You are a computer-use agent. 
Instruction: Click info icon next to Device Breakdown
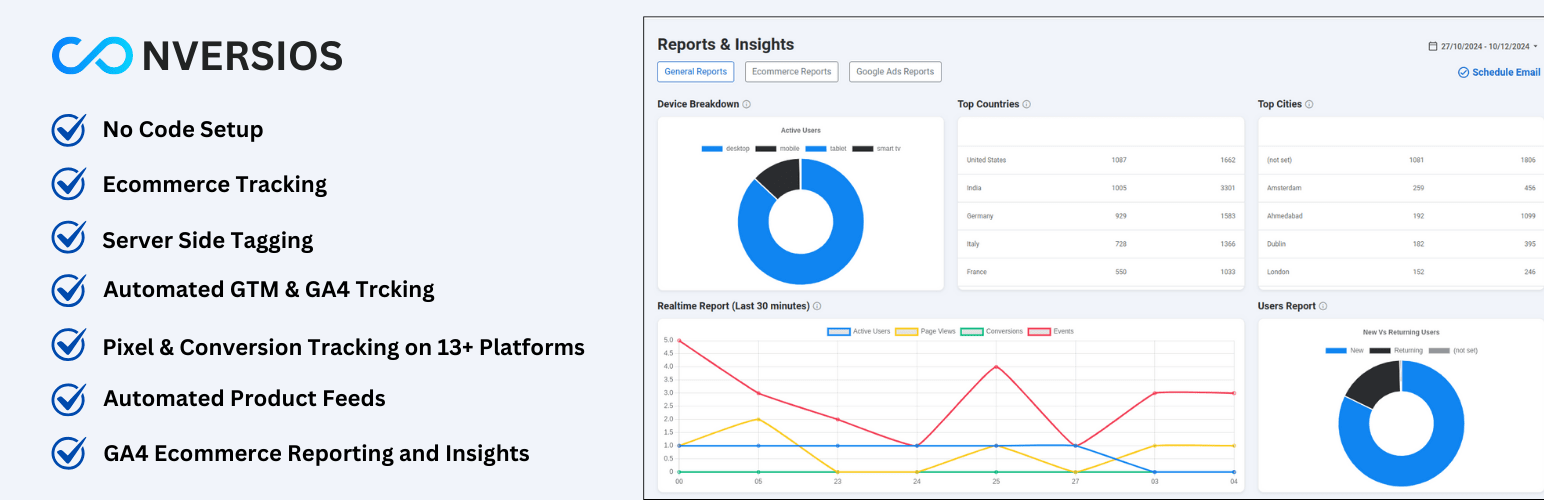click(x=747, y=104)
